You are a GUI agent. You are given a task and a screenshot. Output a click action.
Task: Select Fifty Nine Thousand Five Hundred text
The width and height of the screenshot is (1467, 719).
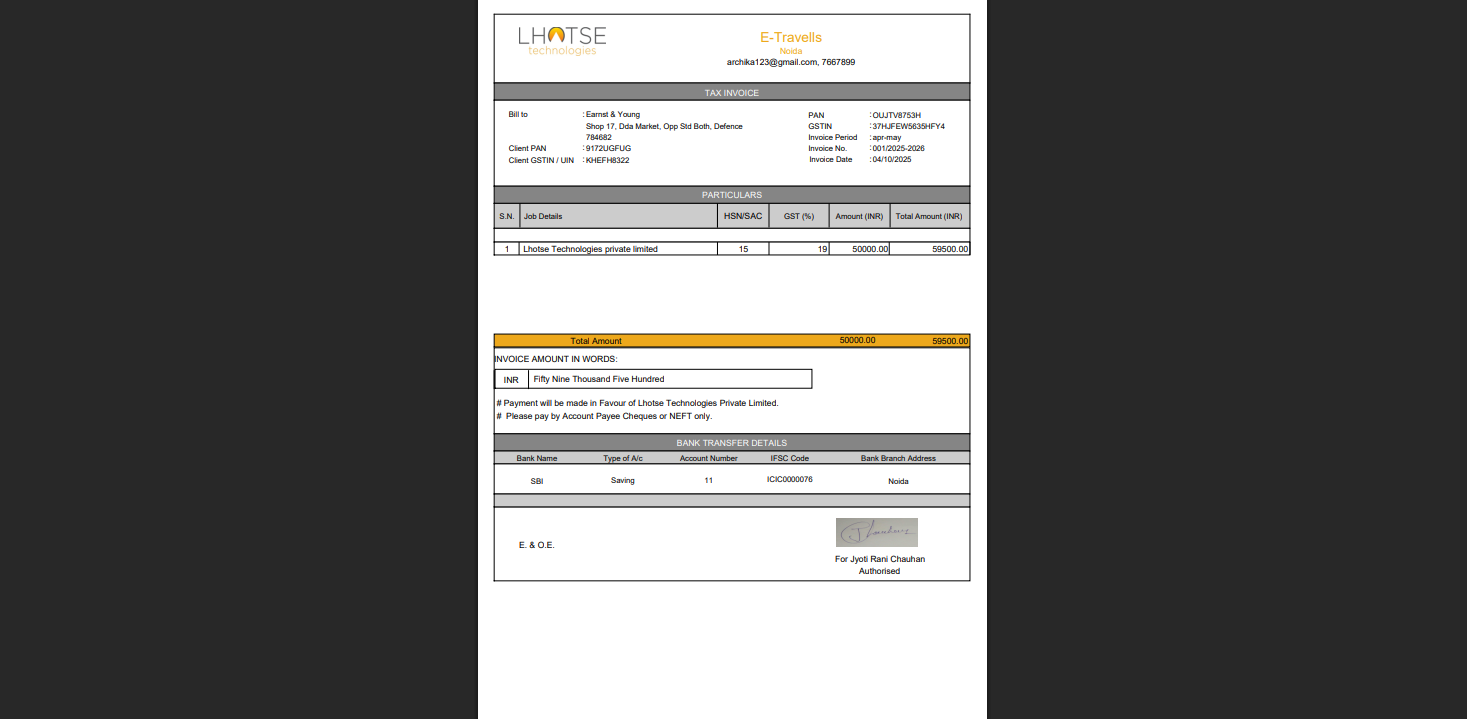coord(599,379)
